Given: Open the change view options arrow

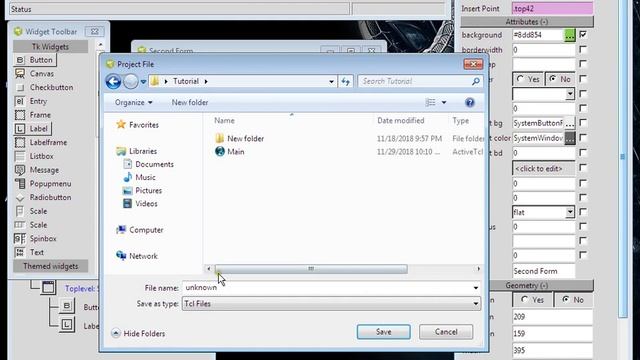Looking at the screenshot, I should (444, 102).
